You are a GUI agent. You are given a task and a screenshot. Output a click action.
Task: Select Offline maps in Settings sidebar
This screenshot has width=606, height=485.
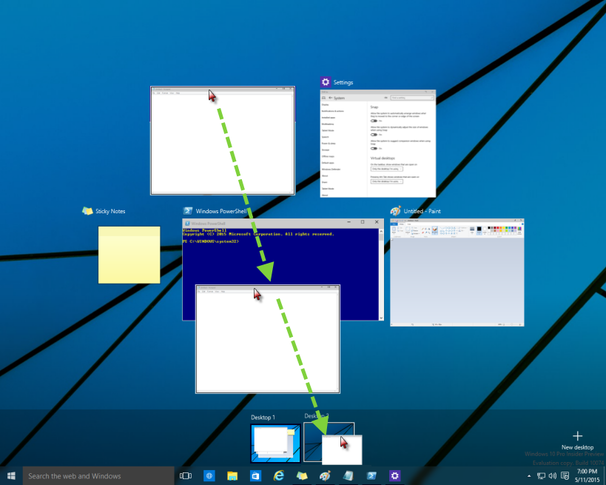328,156
